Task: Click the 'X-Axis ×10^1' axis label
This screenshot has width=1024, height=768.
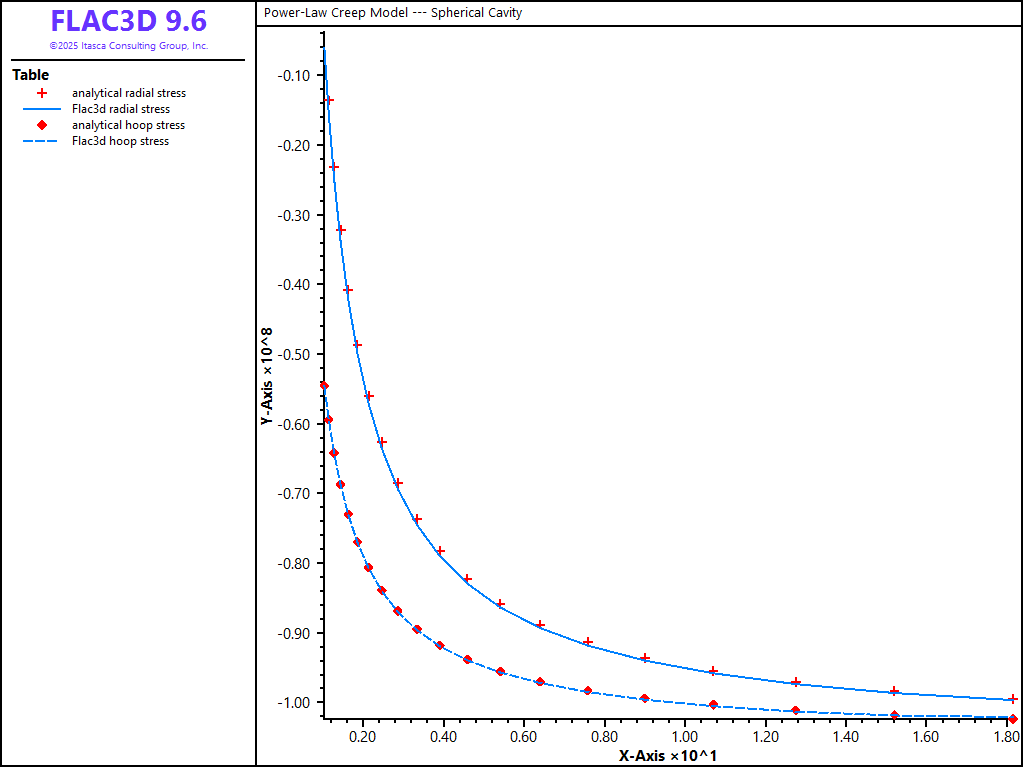Action: point(667,755)
